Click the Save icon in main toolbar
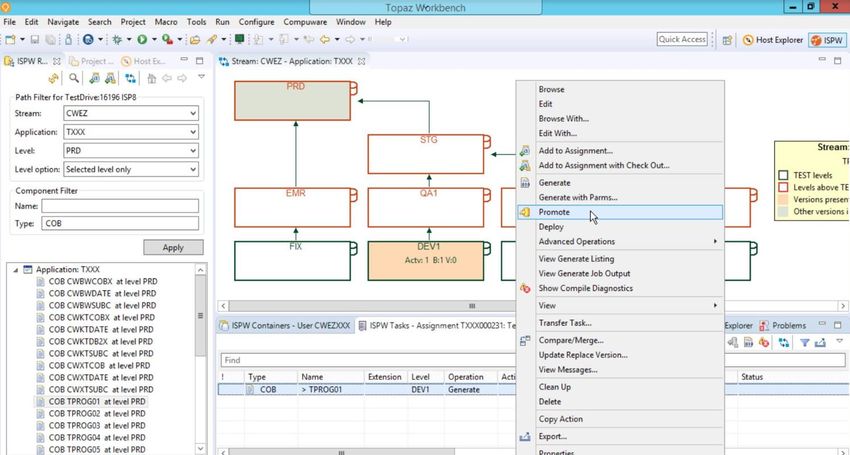Viewport: 850px width, 455px height. 35,40
